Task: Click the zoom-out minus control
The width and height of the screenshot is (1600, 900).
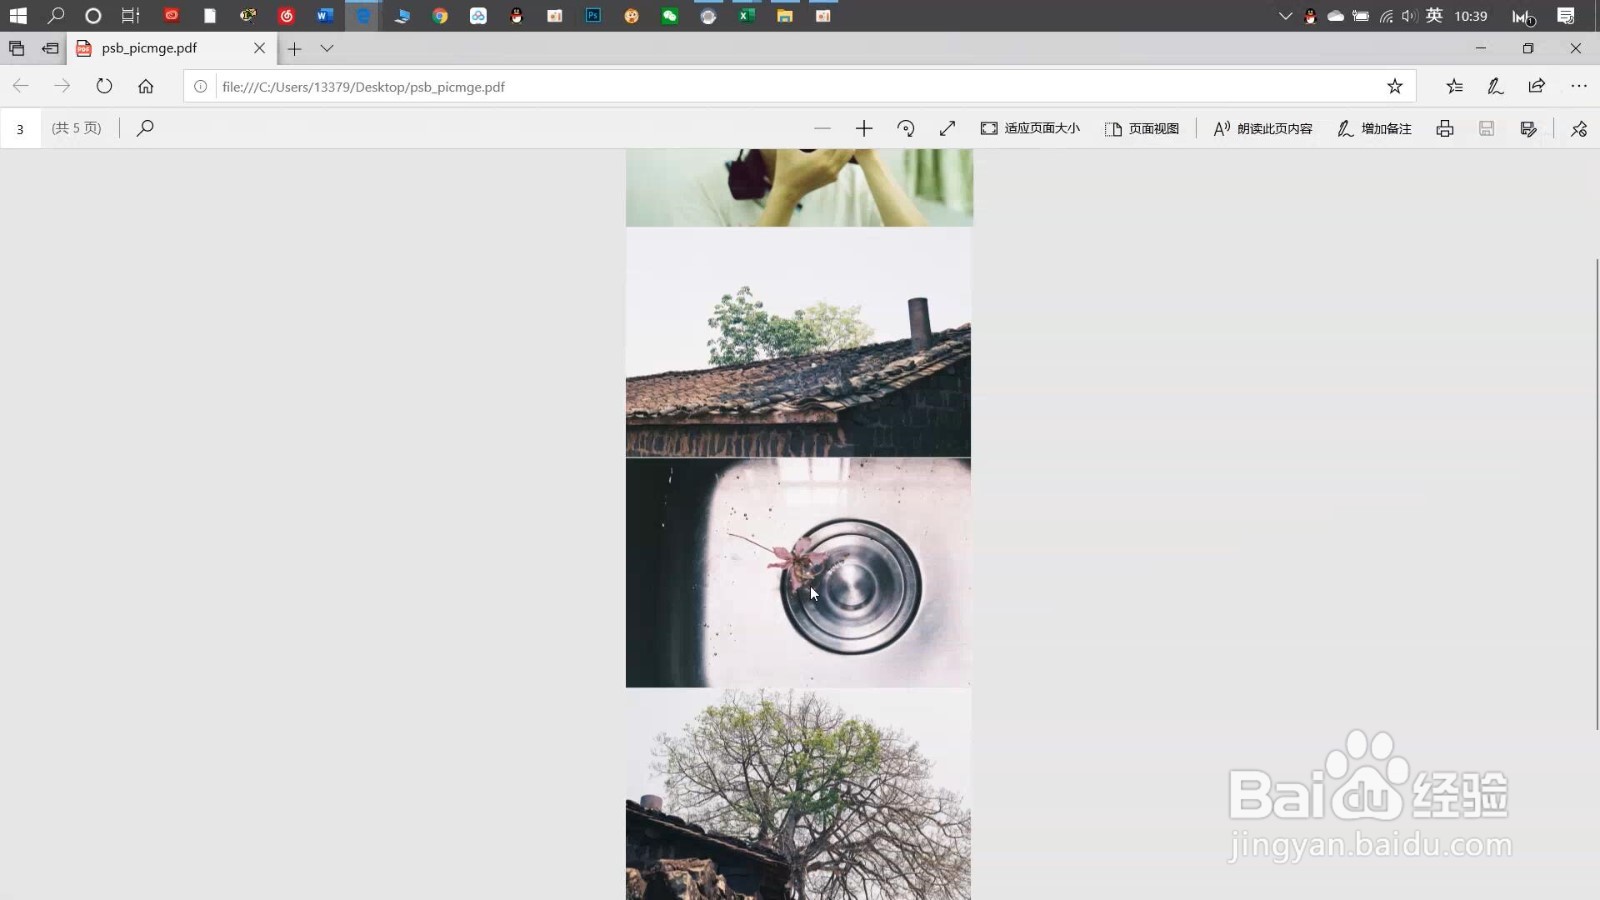Action: point(823,128)
